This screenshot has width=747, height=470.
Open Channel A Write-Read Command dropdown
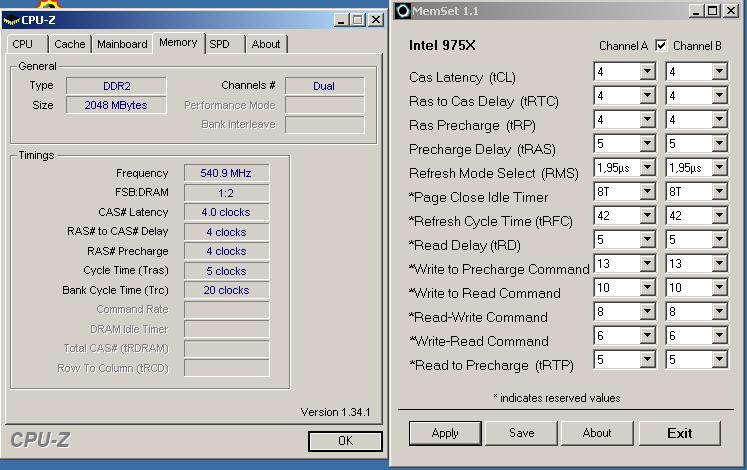(647, 336)
